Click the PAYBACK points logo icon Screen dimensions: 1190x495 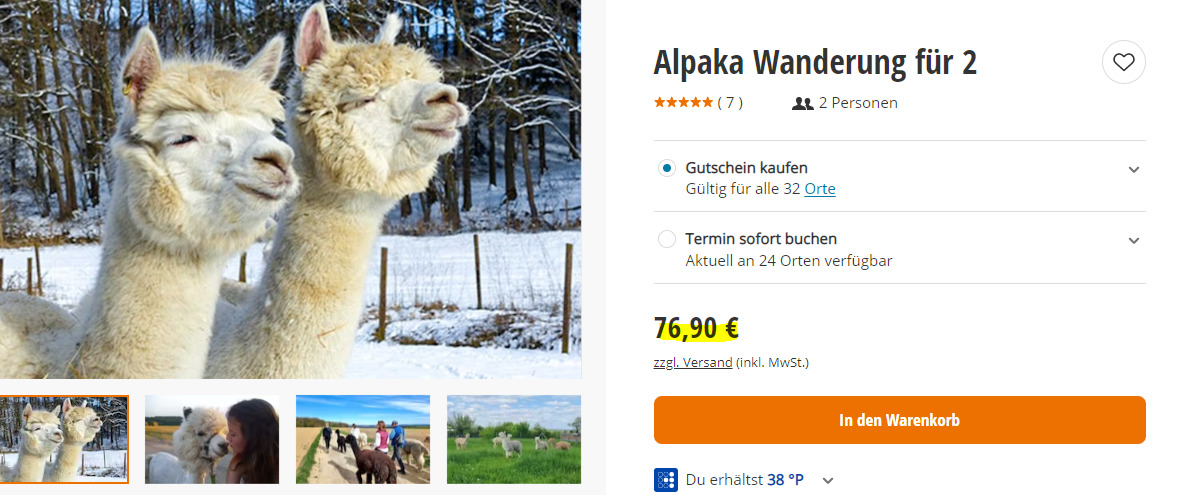[x=666, y=480]
